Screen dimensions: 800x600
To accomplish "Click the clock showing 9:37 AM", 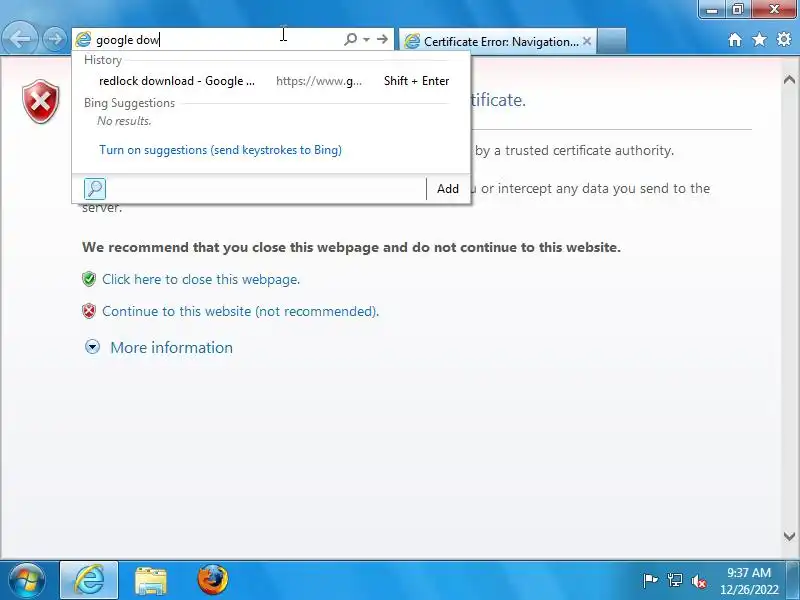I will 749,572.
